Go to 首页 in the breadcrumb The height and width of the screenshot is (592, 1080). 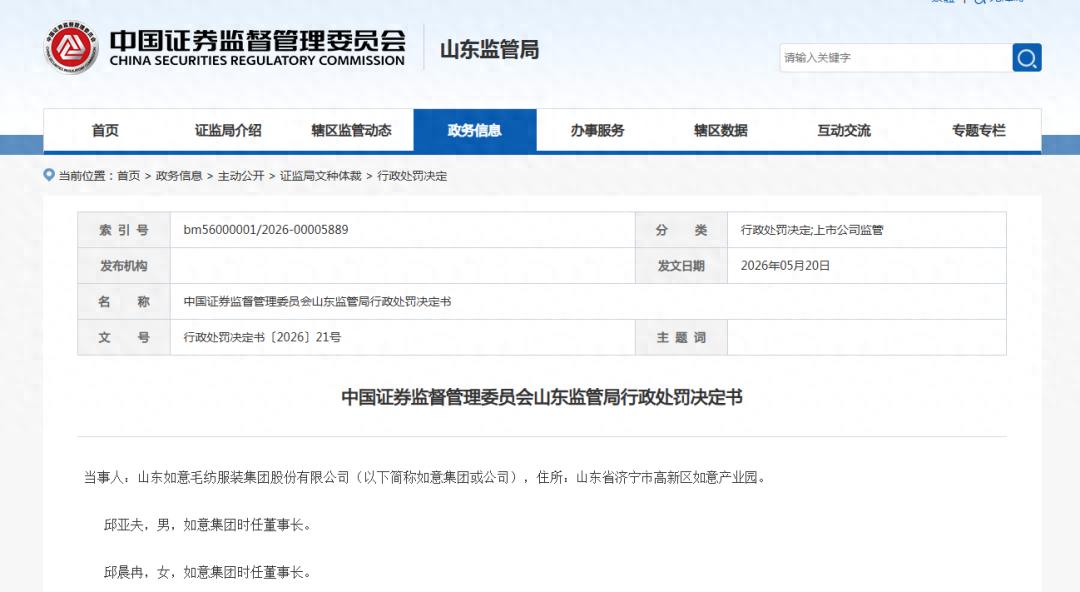pos(129,176)
